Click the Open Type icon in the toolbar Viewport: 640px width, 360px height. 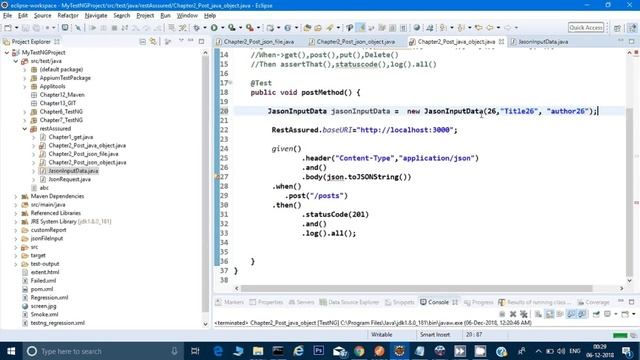click(307, 28)
